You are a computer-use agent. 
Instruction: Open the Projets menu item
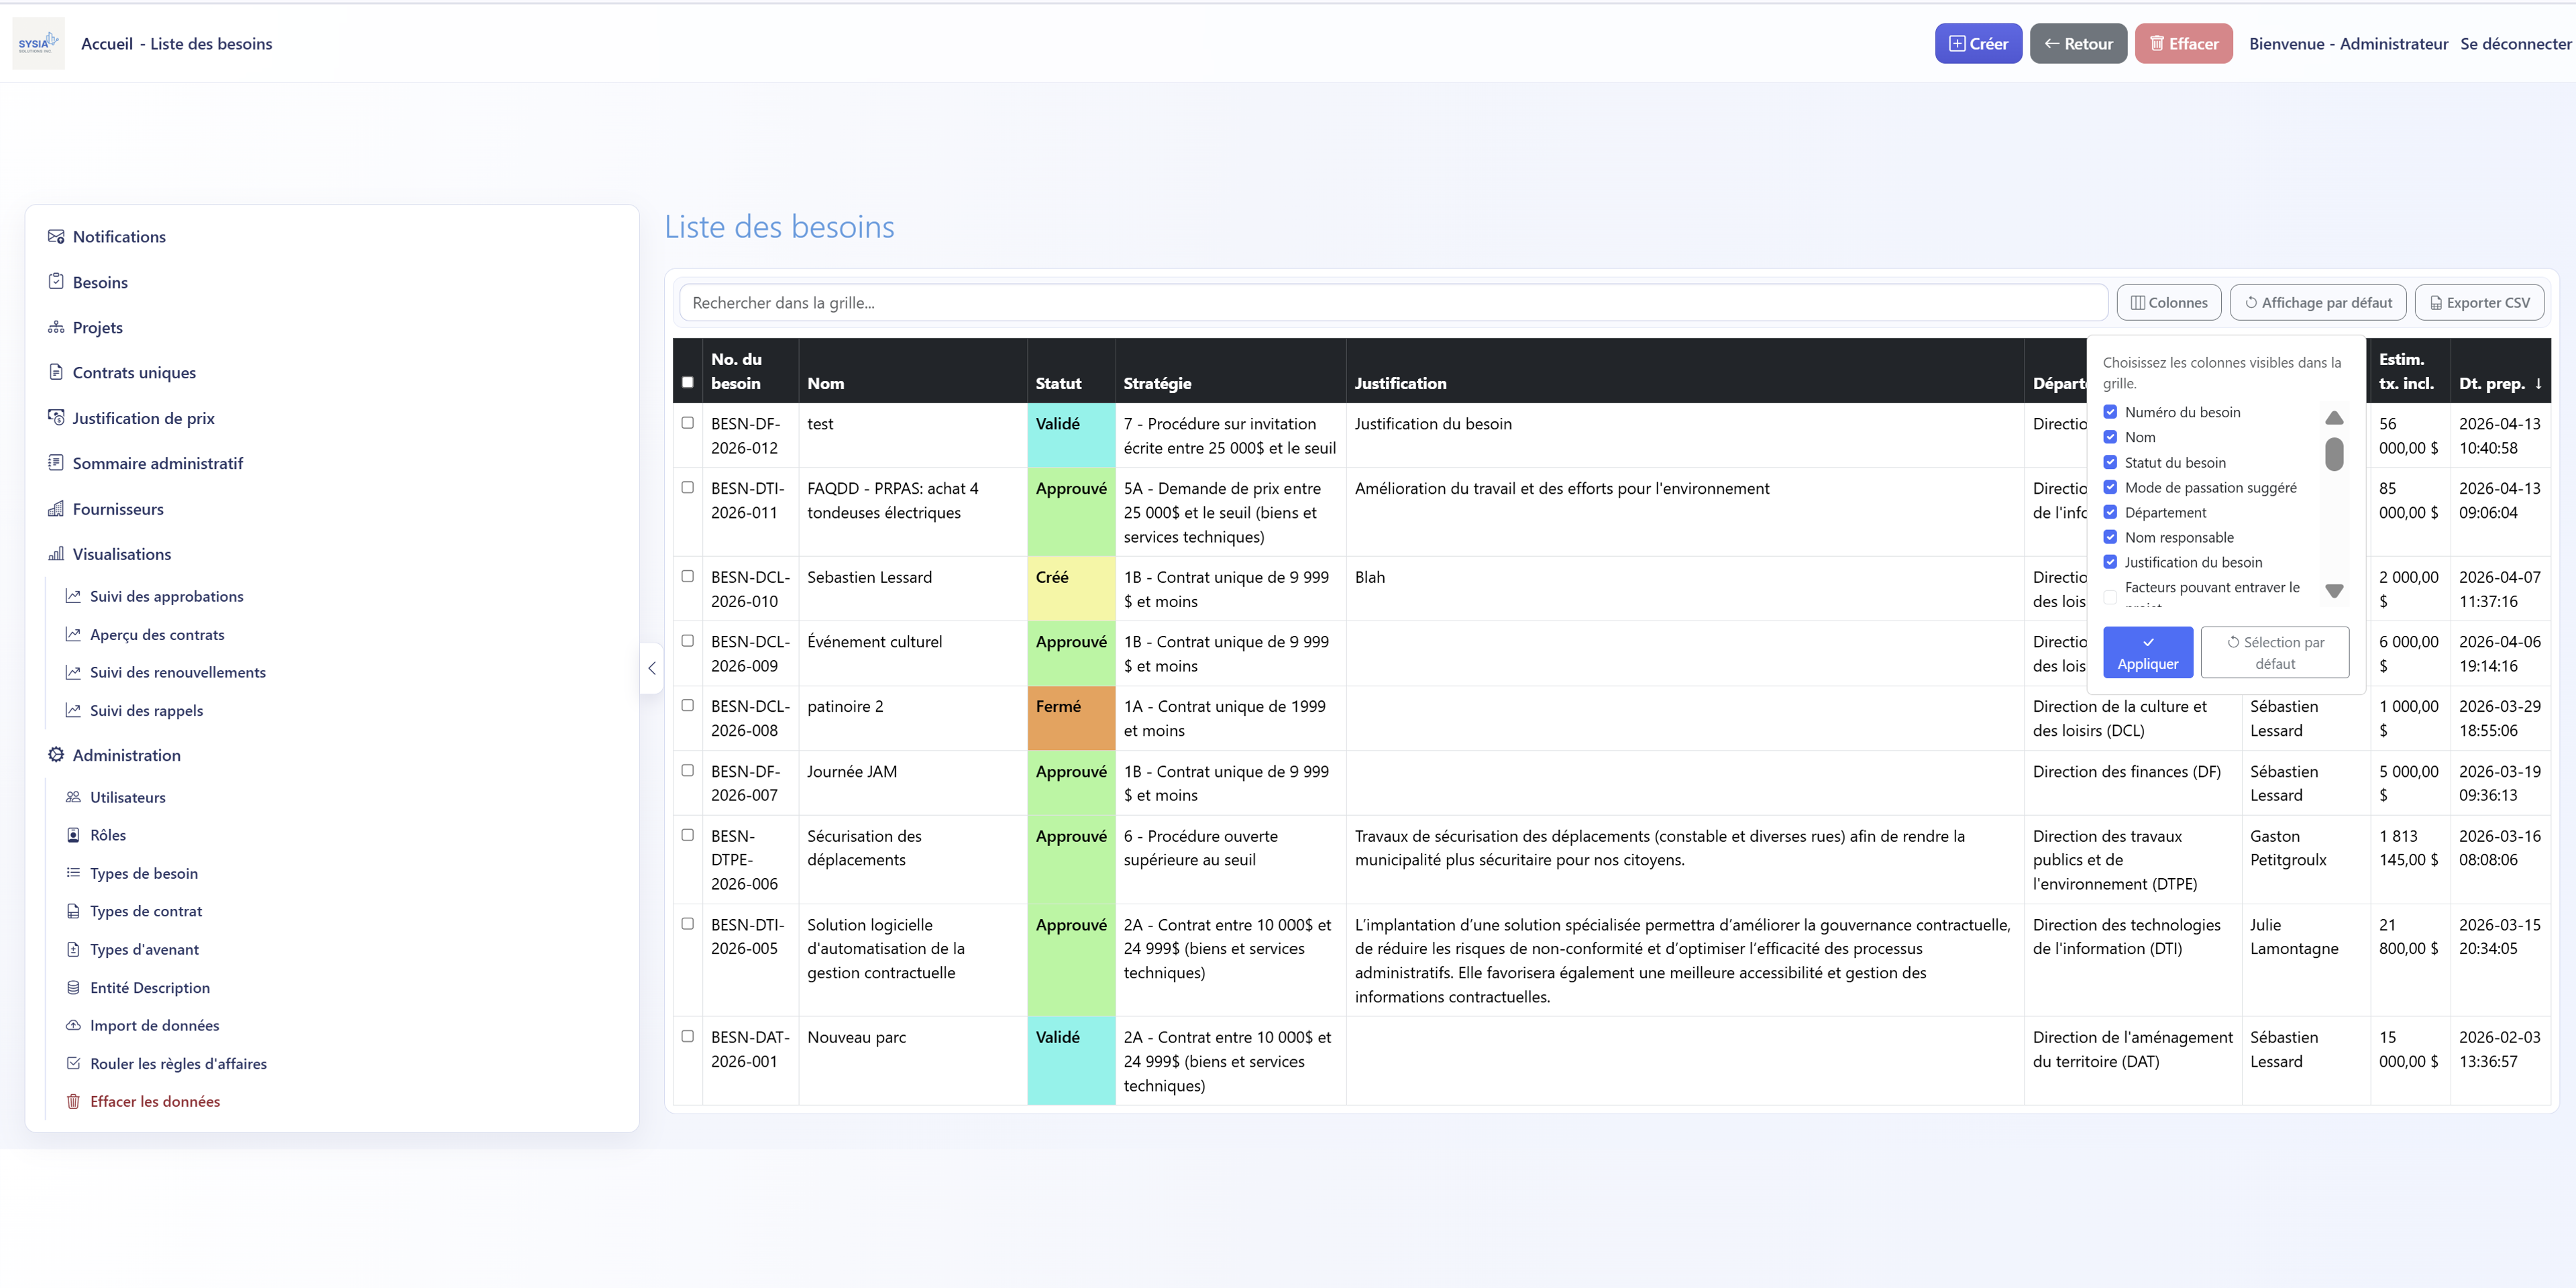pos(98,327)
